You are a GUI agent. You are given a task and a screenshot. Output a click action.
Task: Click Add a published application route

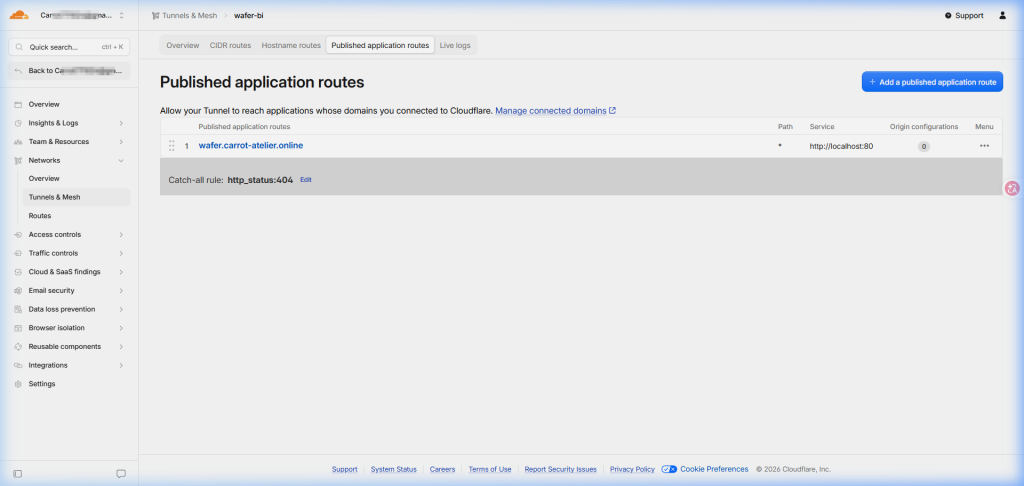932,82
